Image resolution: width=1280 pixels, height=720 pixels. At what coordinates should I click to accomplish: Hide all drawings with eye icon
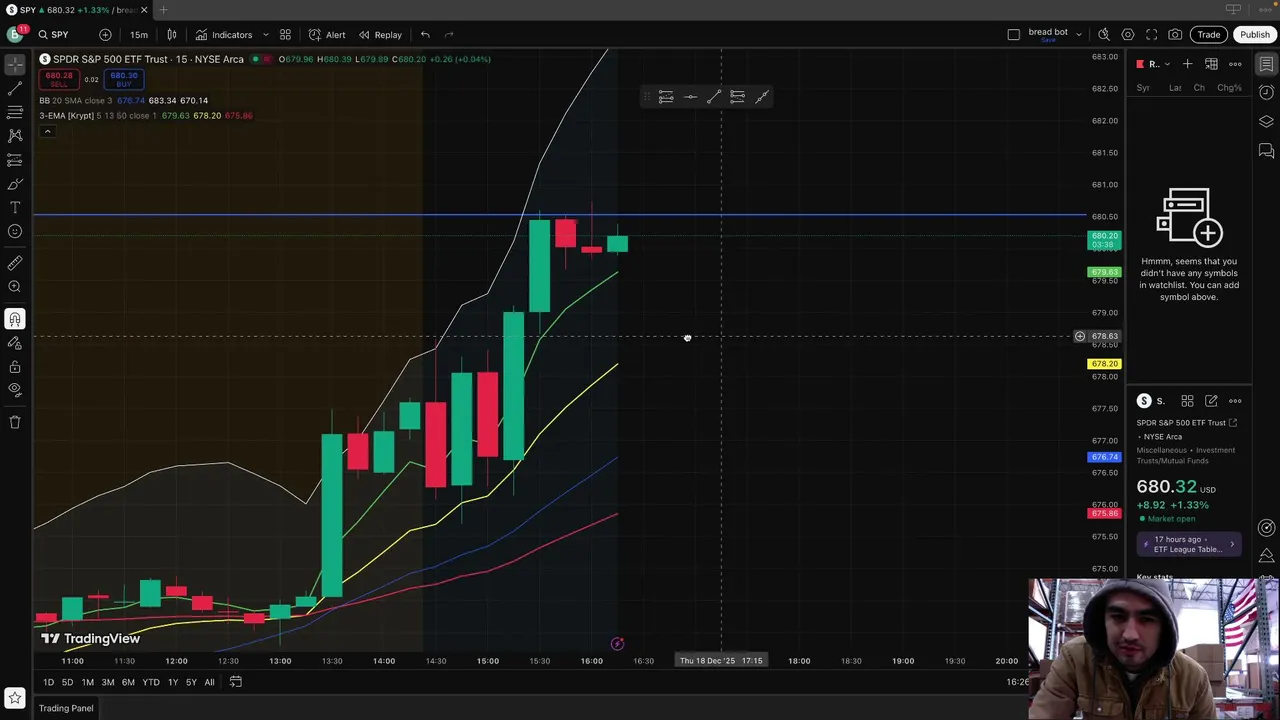[15, 390]
